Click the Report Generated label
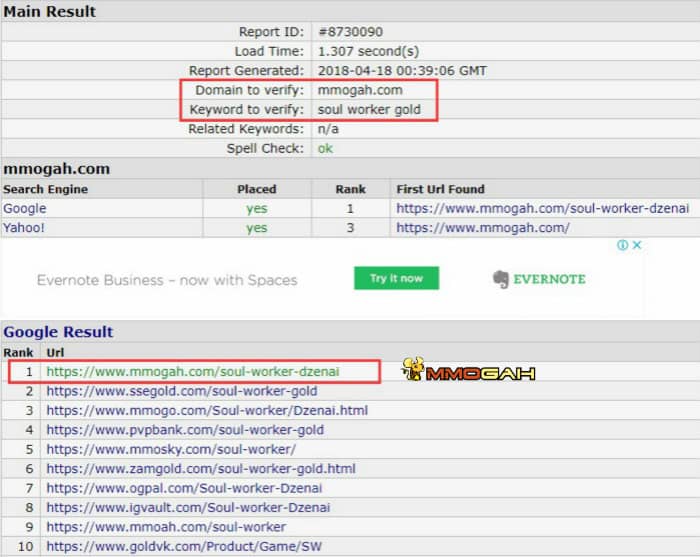This screenshot has height=557, width=700. tap(246, 71)
